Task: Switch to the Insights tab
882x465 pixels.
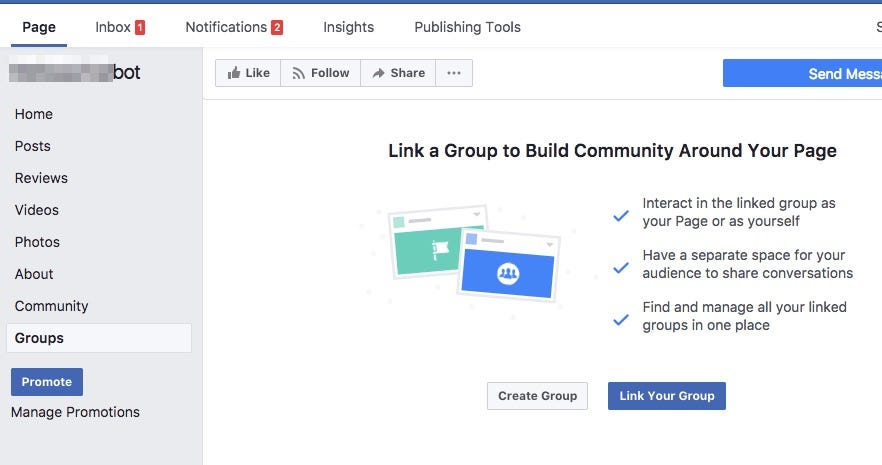Action: pyautogui.click(x=348, y=27)
